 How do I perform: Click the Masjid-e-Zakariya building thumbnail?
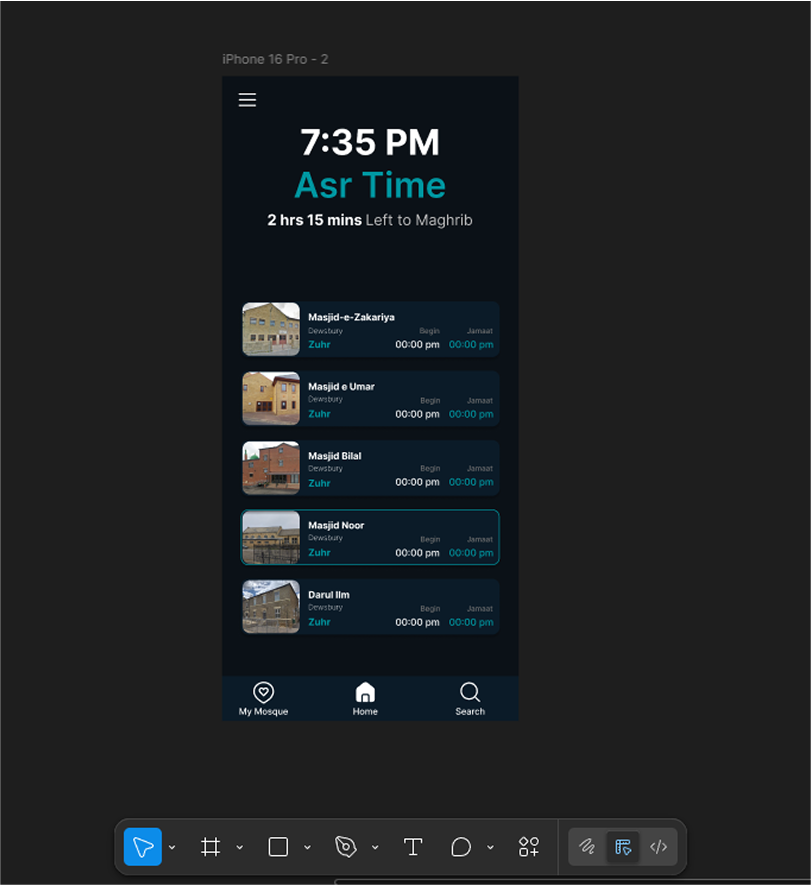coord(271,329)
